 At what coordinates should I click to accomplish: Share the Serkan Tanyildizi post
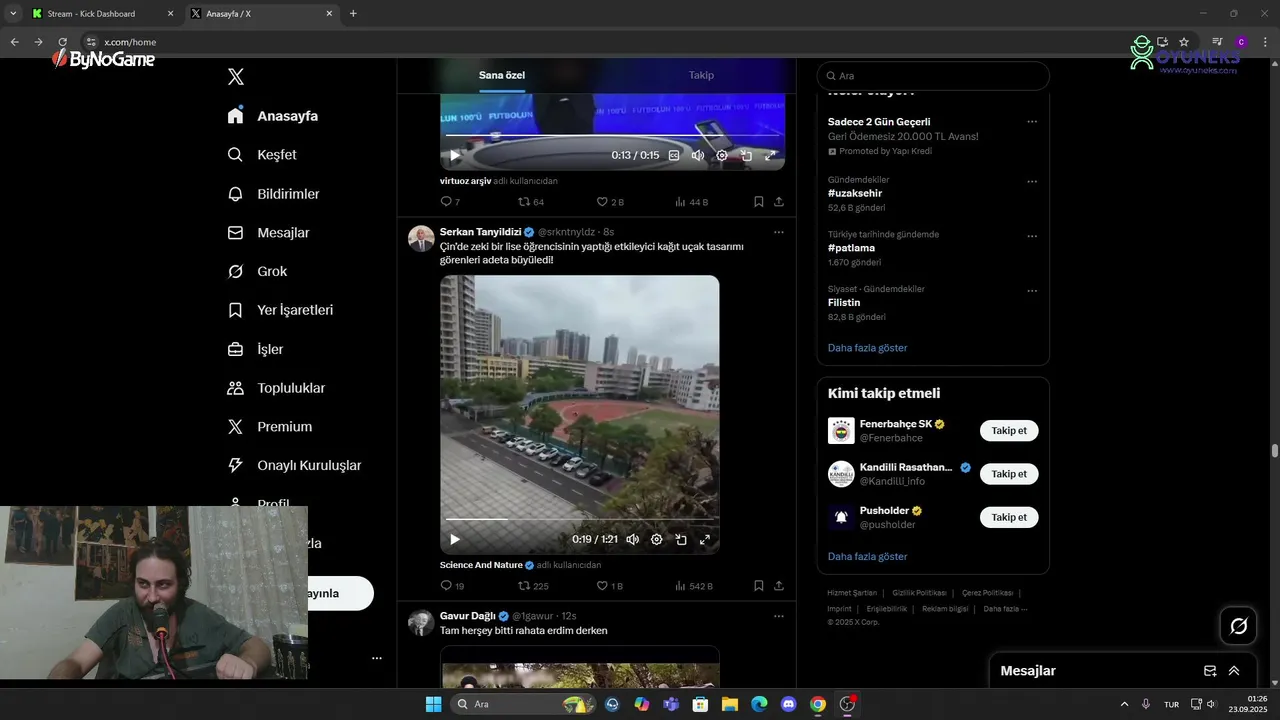coord(779,586)
